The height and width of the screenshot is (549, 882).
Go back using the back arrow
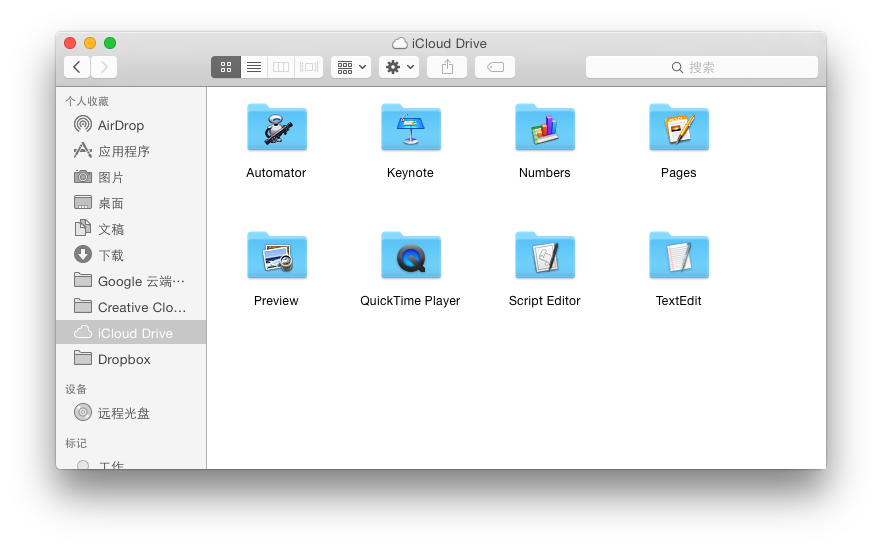(x=77, y=67)
